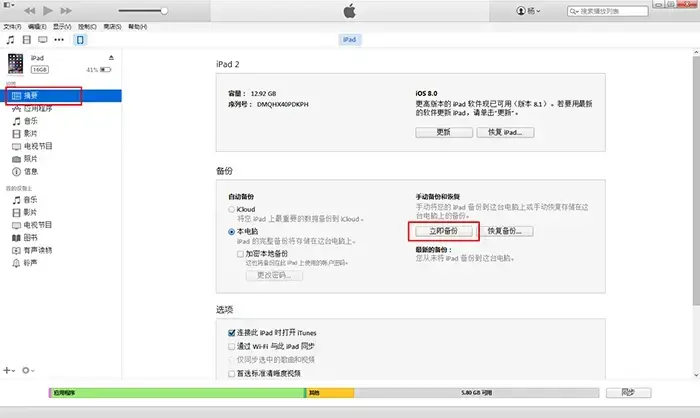Click the 恢复 iPad... button
This screenshot has height=418, width=700.
[505, 132]
